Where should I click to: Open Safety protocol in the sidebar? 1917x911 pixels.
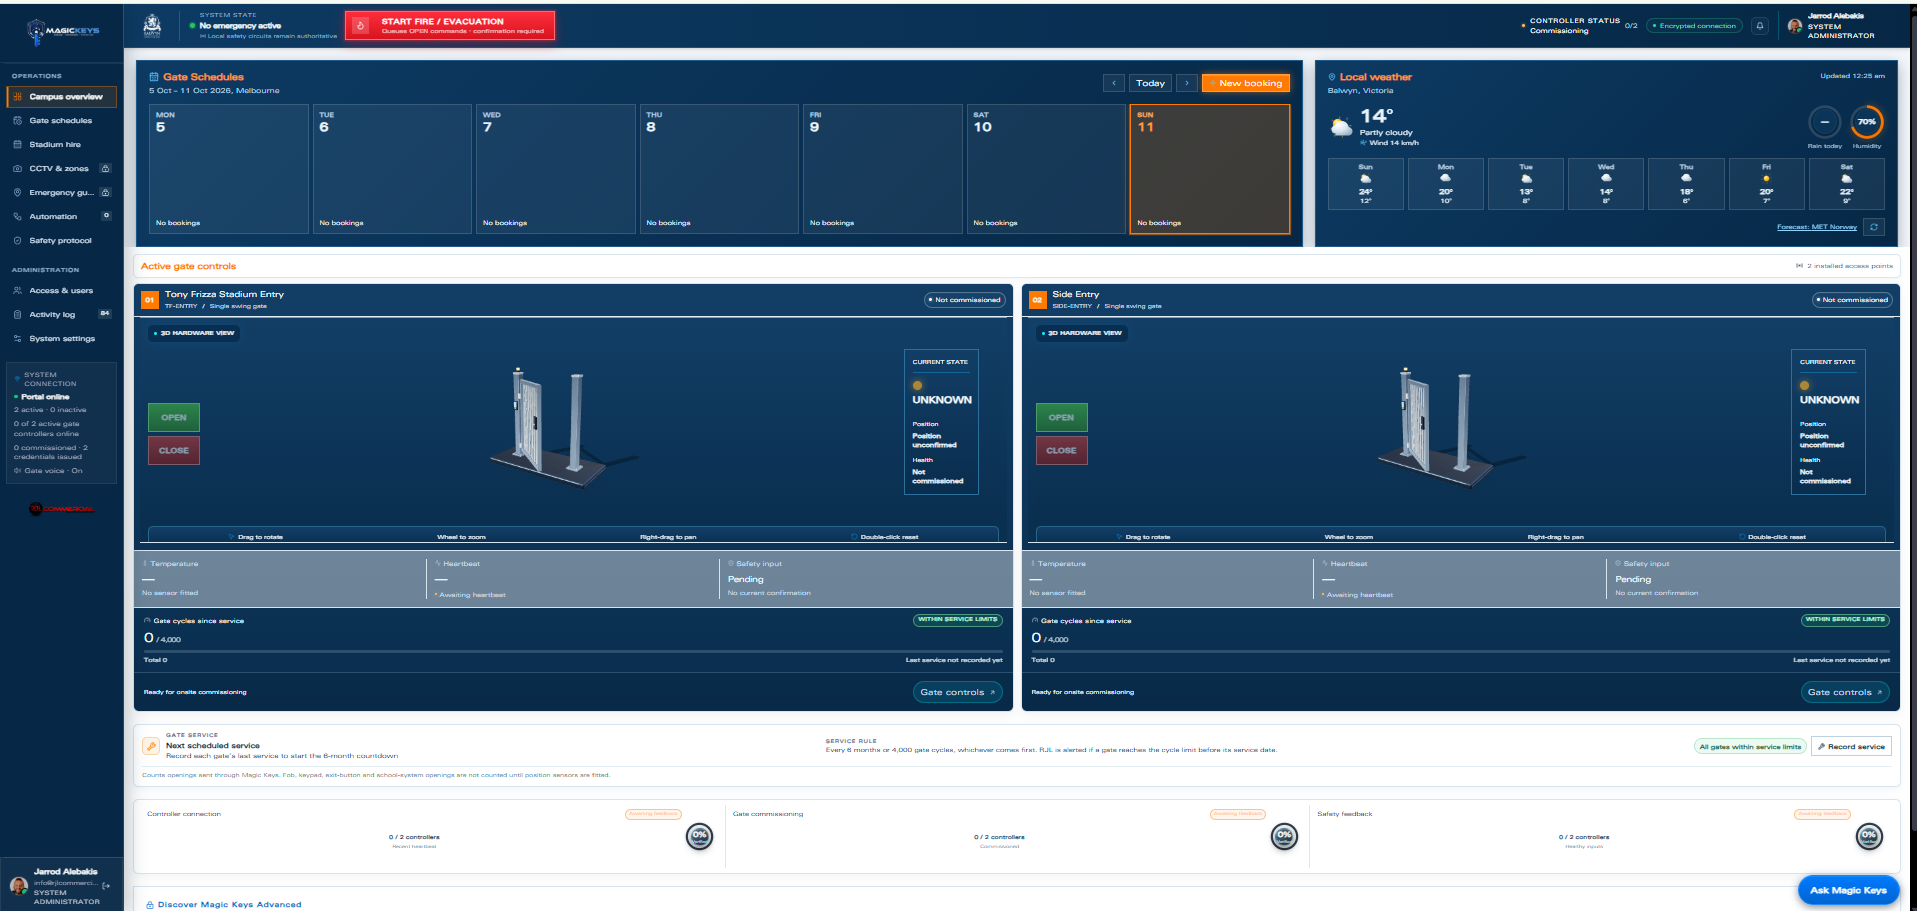(x=60, y=241)
